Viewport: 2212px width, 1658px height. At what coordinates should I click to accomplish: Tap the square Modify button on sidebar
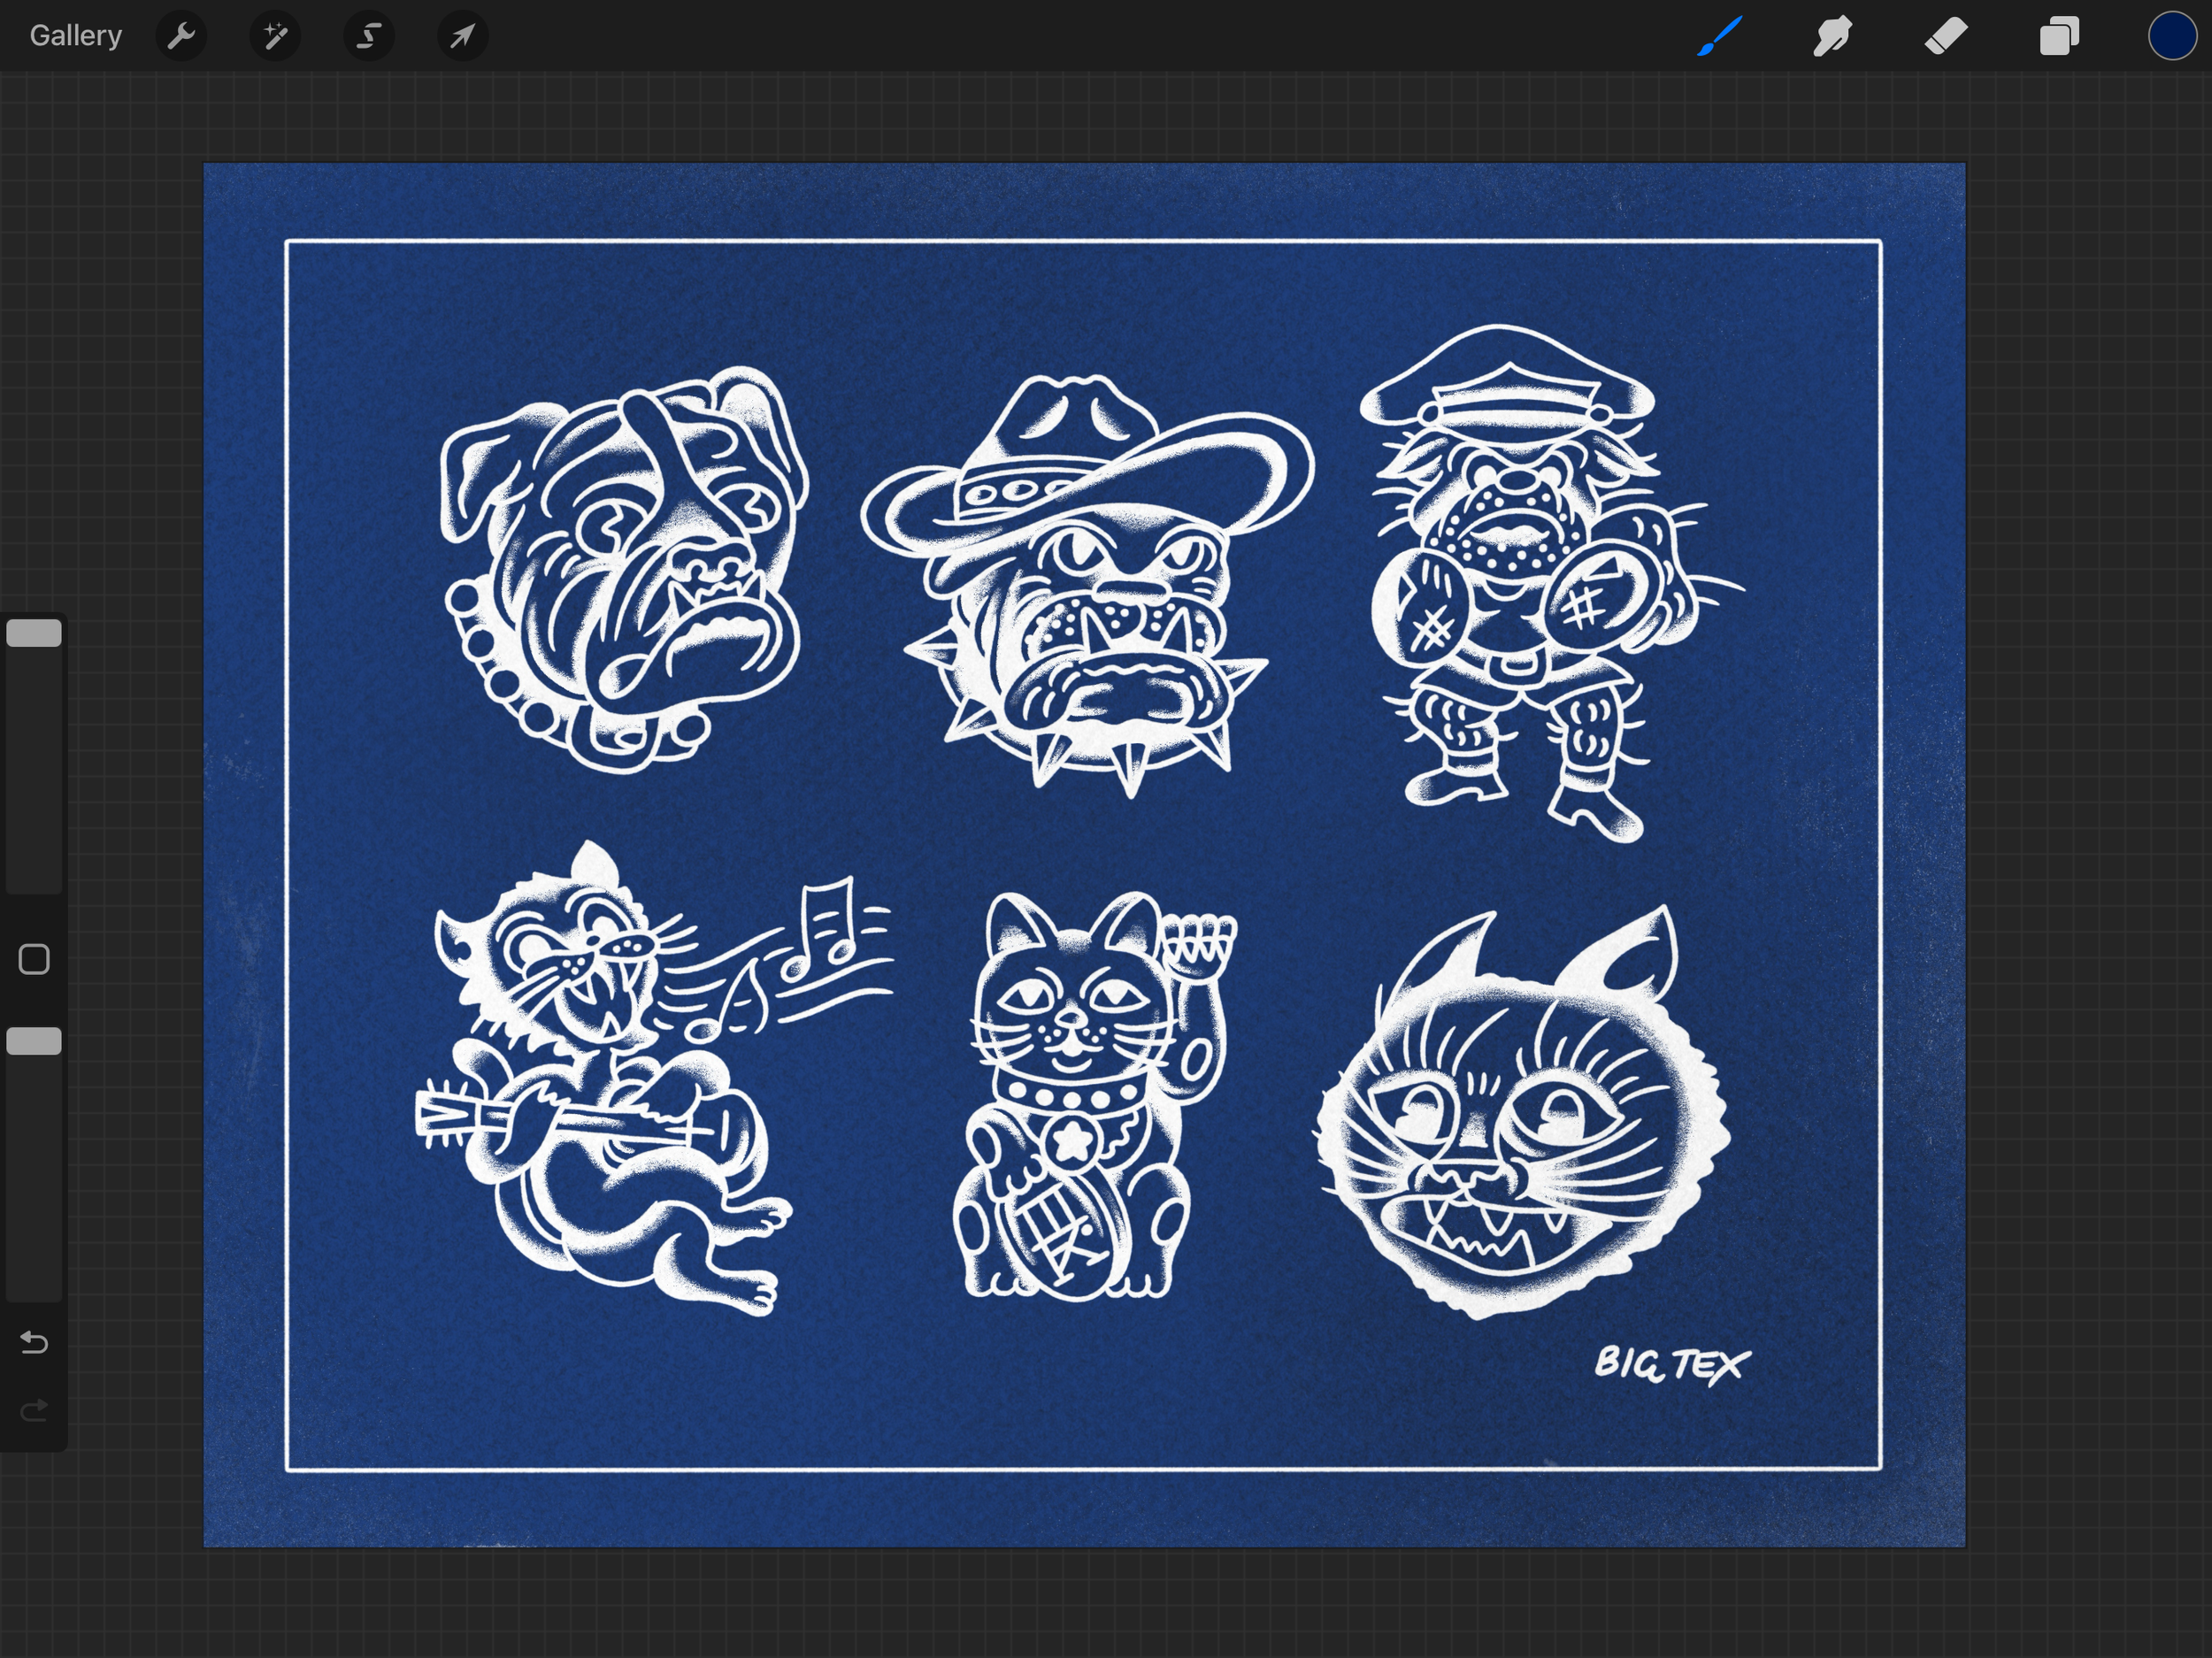(34, 959)
